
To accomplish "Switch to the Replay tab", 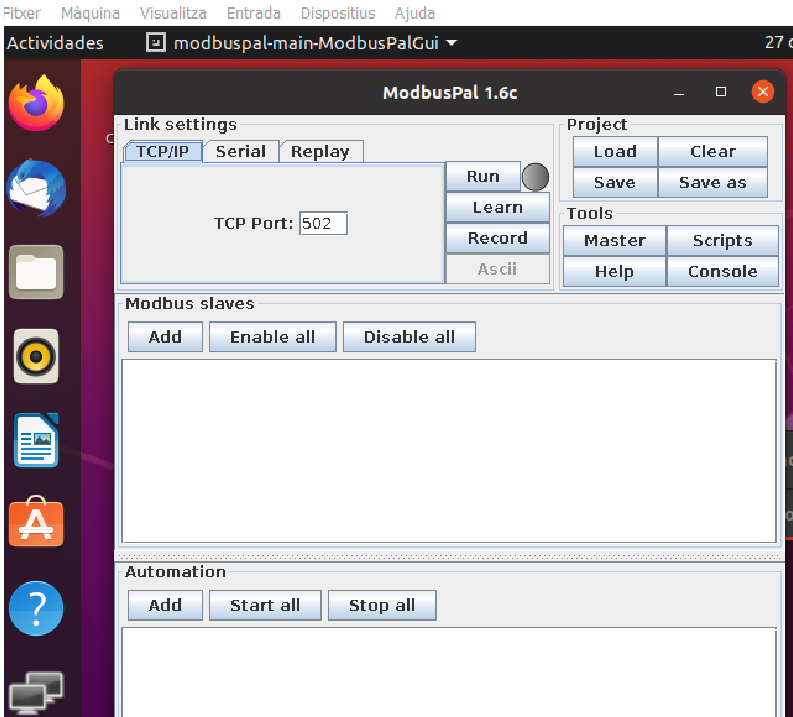I will tap(320, 152).
